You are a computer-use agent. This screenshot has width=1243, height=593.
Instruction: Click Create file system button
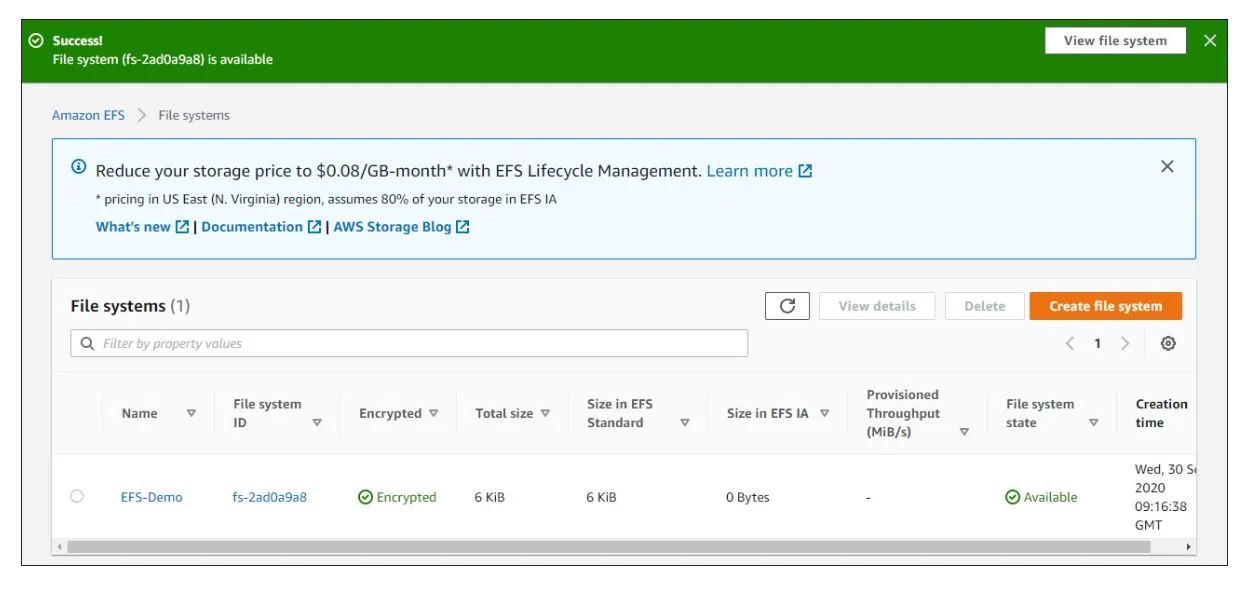[x=1105, y=306]
